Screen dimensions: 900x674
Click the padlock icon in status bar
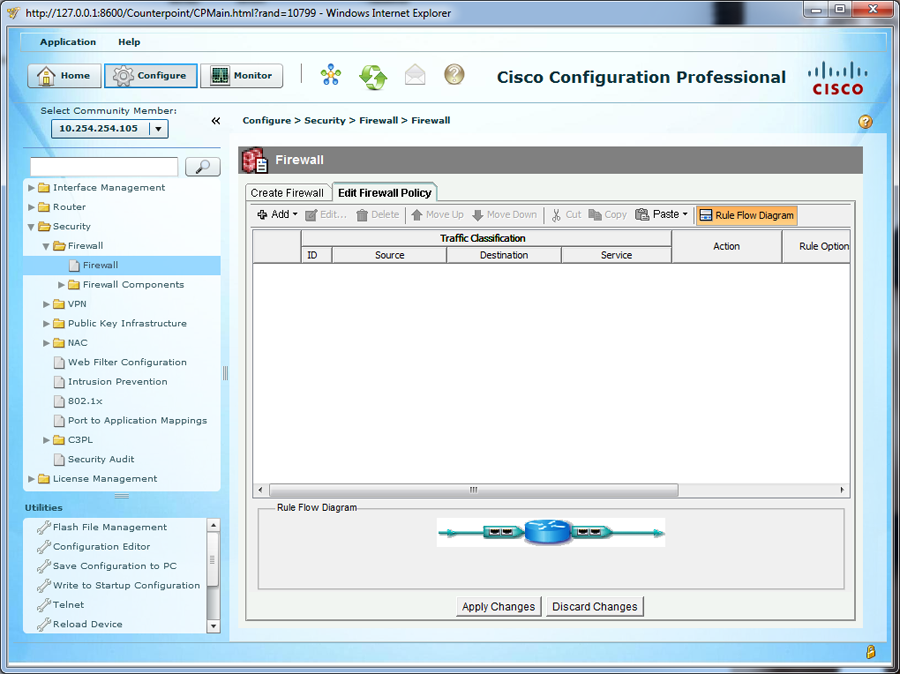coord(870,652)
